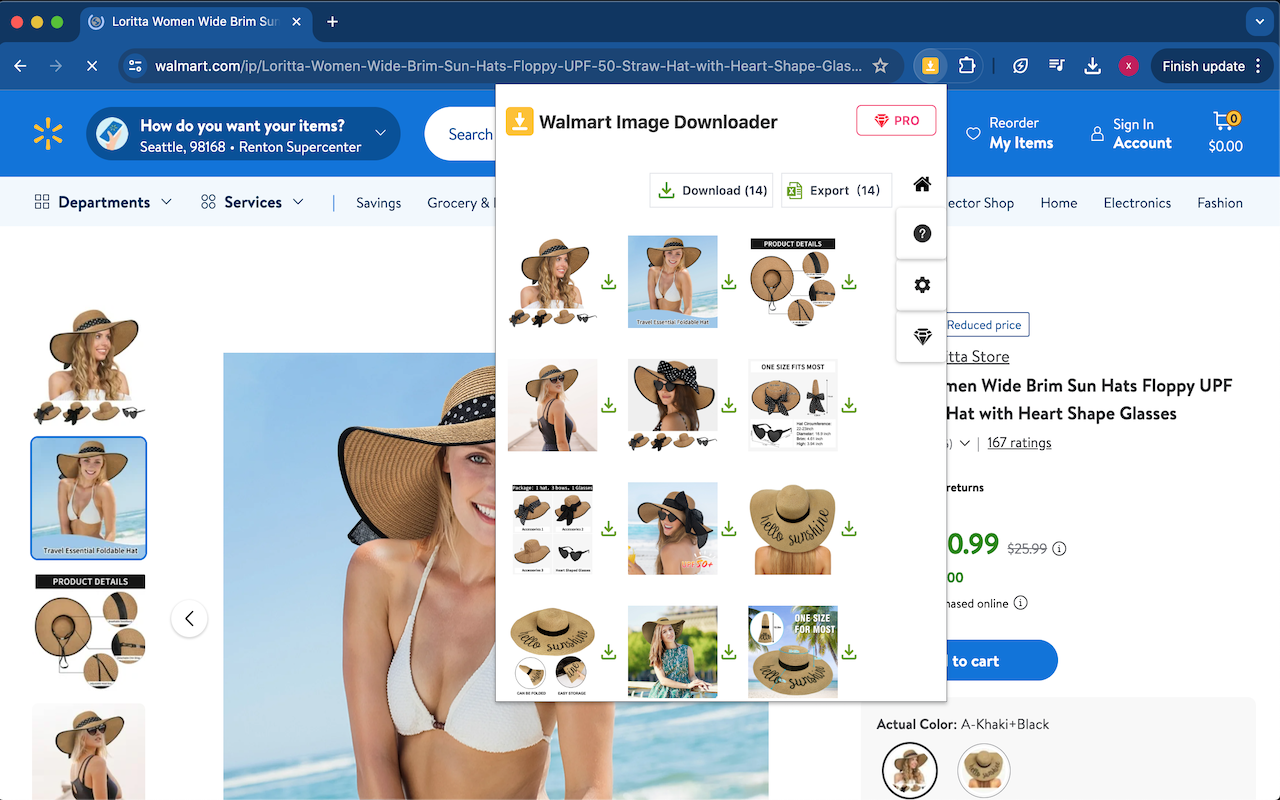The height and width of the screenshot is (800, 1280).
Task: Click the info icon beside $25.99
Action: pyautogui.click(x=1059, y=548)
